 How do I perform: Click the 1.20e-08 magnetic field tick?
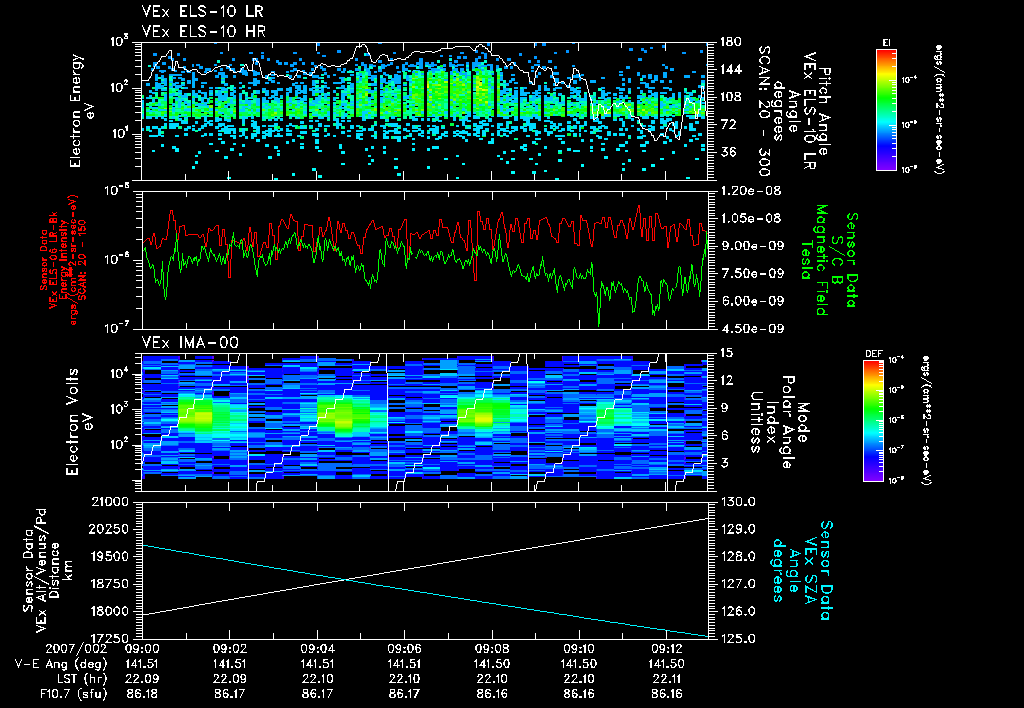pyautogui.click(x=750, y=191)
